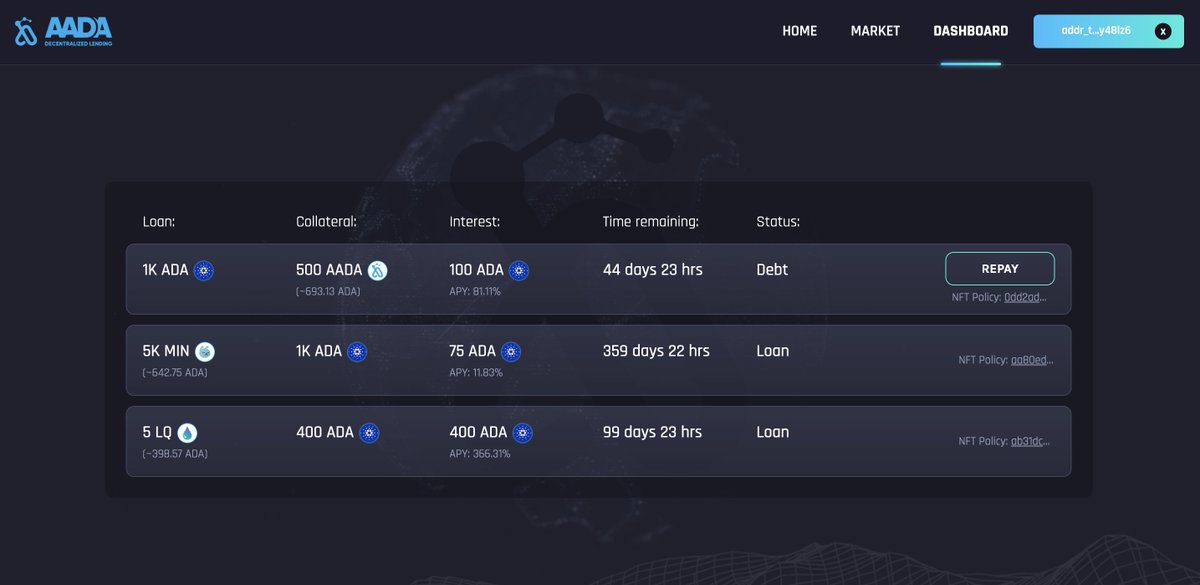This screenshot has width=1200, height=585.
Task: Click the '5 LQ' loan amount
Action: coord(157,432)
